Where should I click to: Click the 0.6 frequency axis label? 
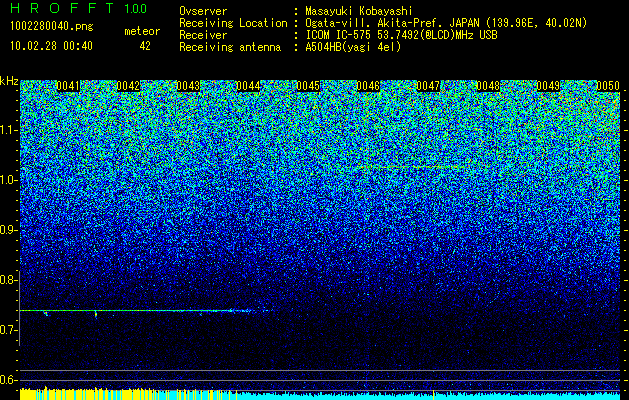[8, 380]
